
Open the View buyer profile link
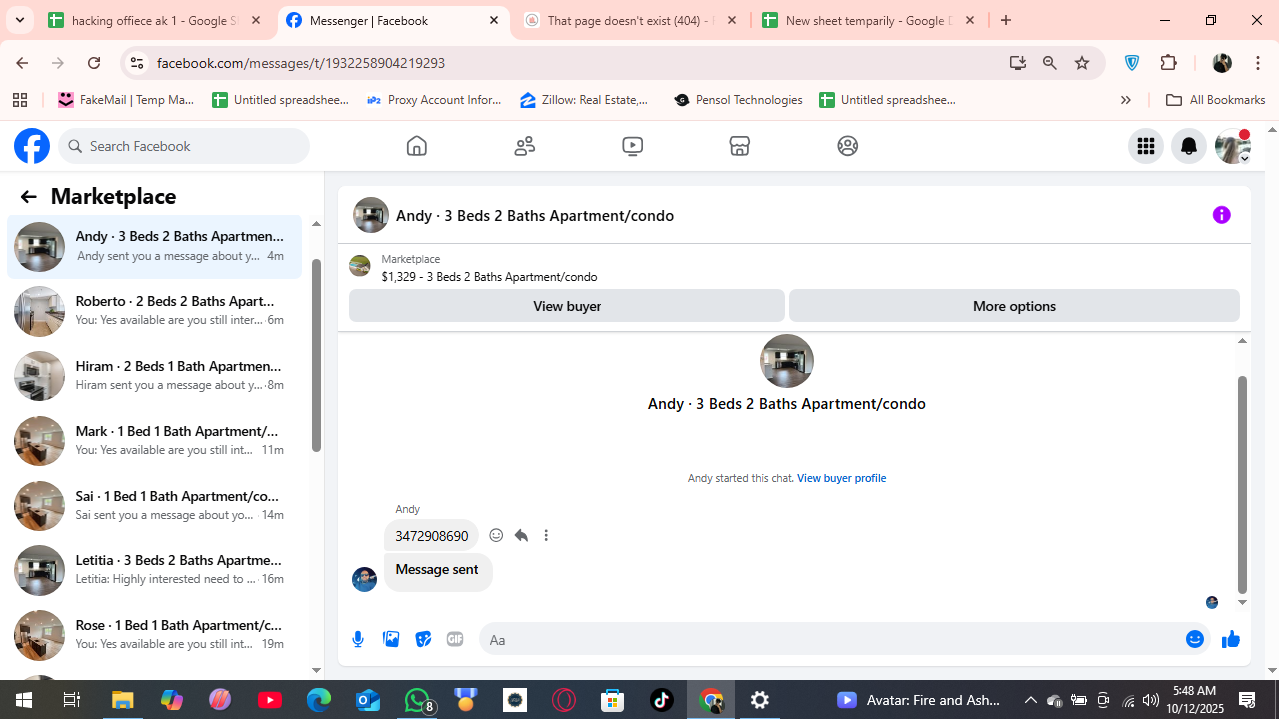pos(841,478)
